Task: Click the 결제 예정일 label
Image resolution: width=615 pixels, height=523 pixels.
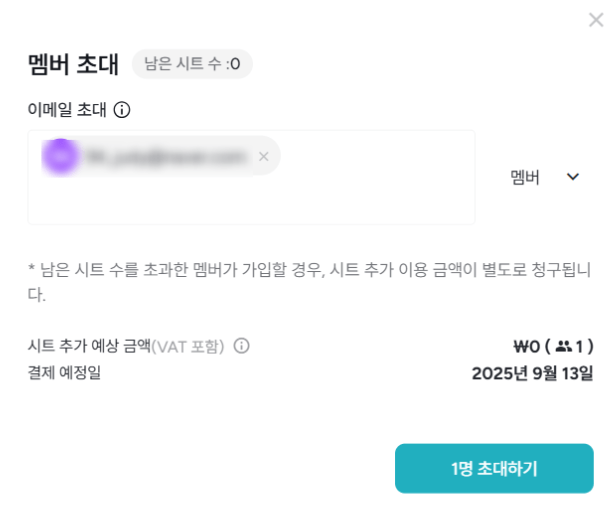Action: (x=64, y=373)
